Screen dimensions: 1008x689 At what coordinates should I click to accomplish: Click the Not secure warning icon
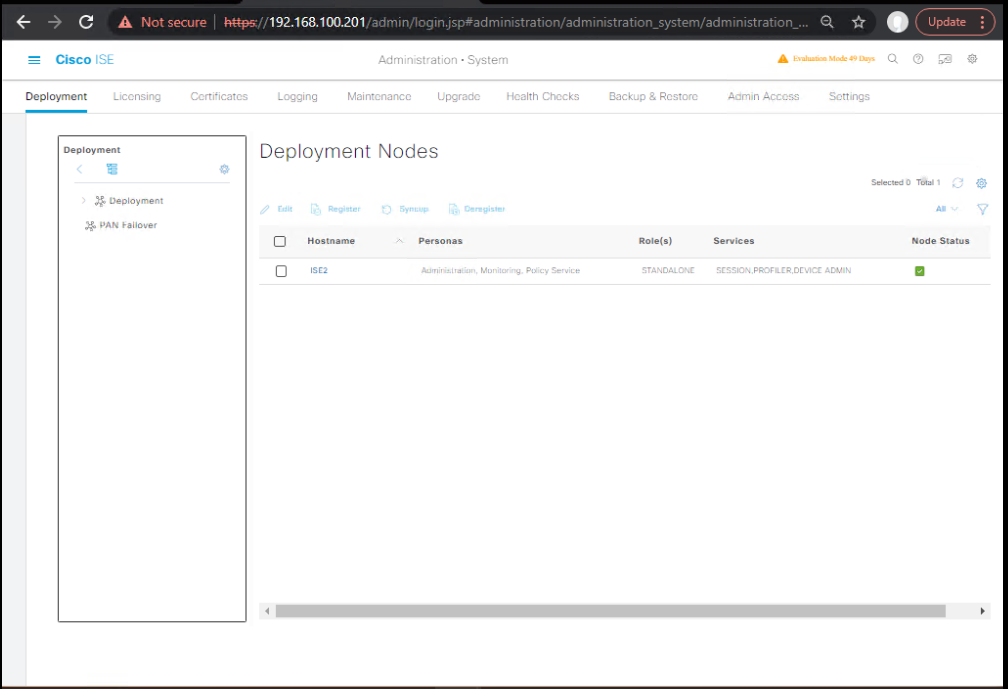[x=125, y=22]
